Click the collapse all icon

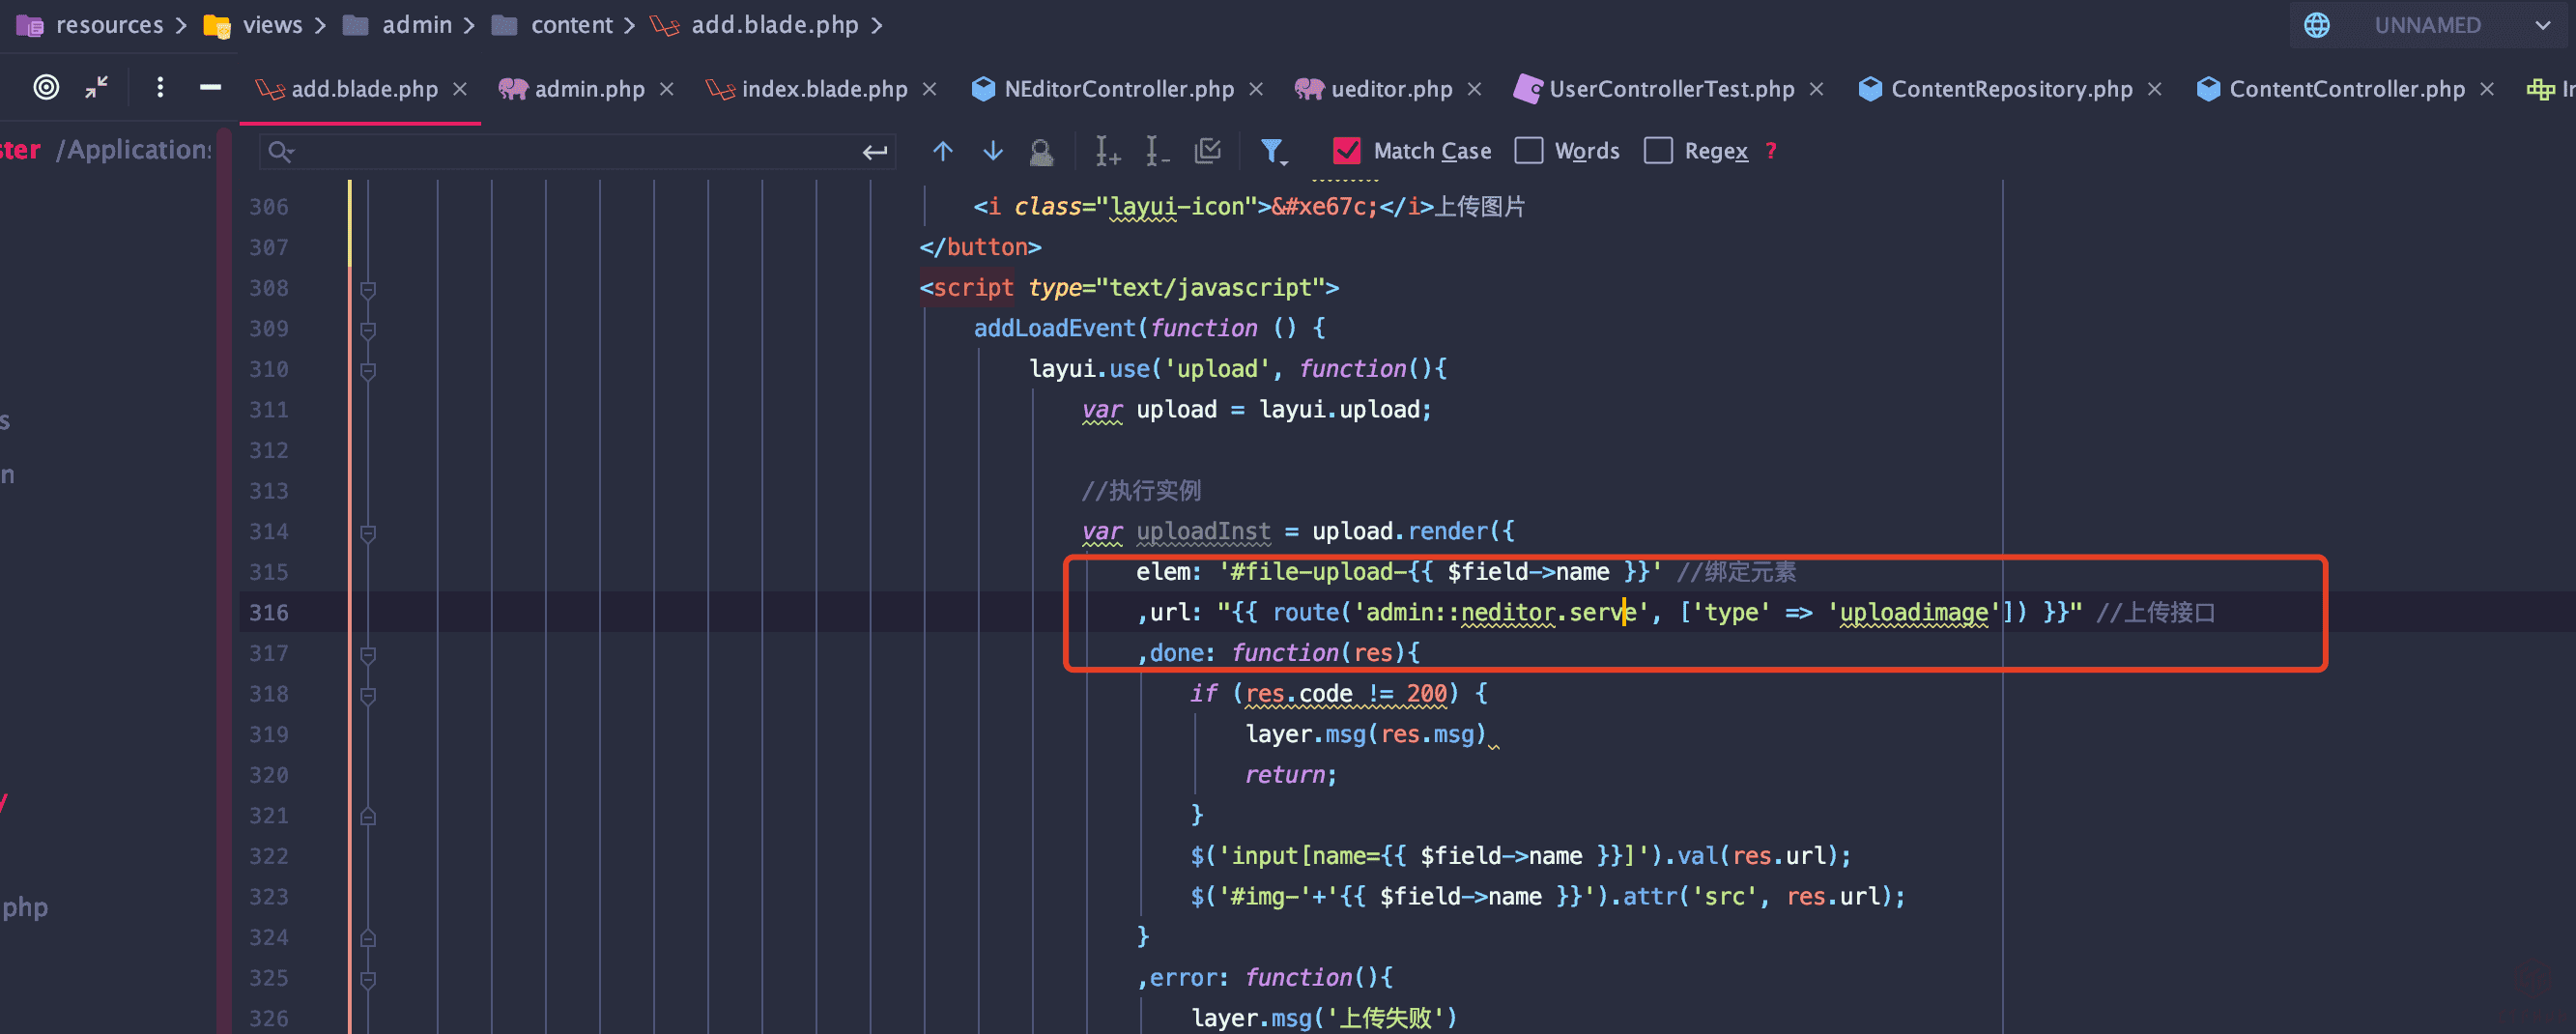(97, 88)
